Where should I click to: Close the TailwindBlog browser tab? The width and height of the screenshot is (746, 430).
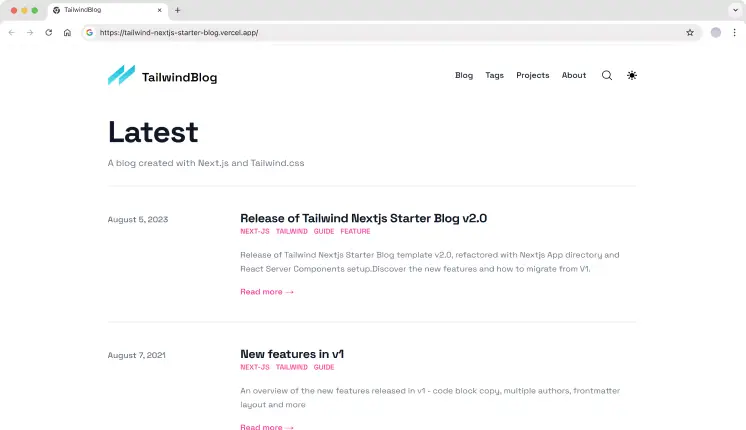point(159,10)
